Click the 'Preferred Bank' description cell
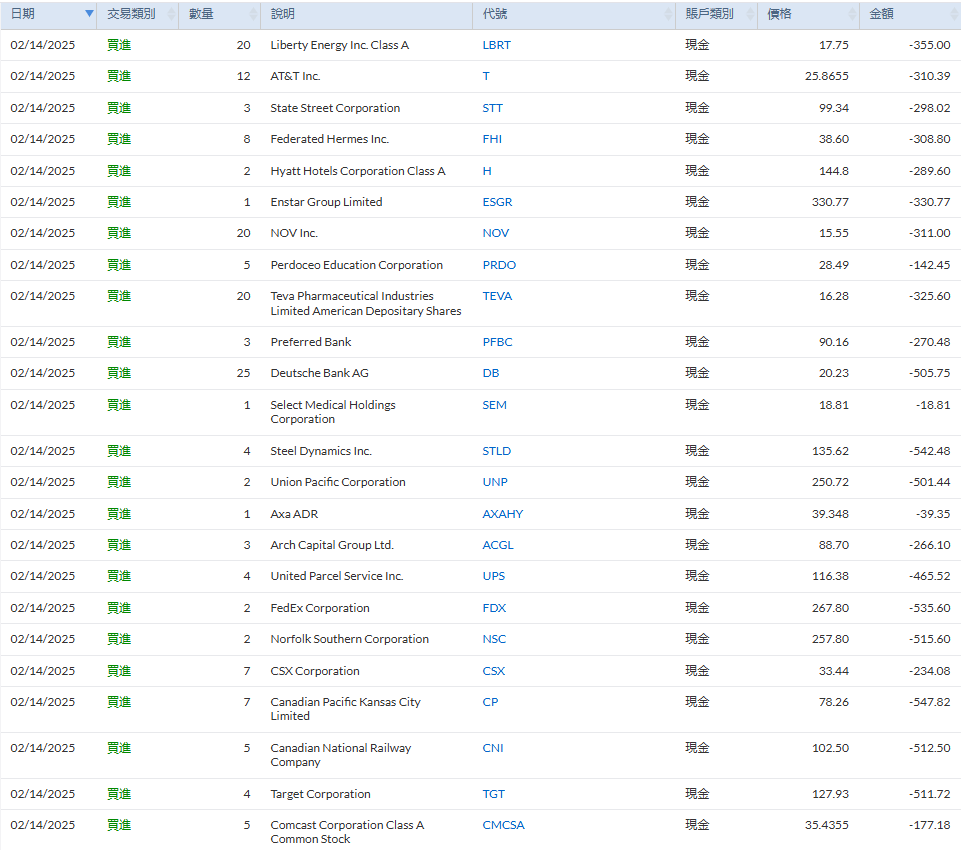Screen dimensions: 961x850 click(x=311, y=342)
